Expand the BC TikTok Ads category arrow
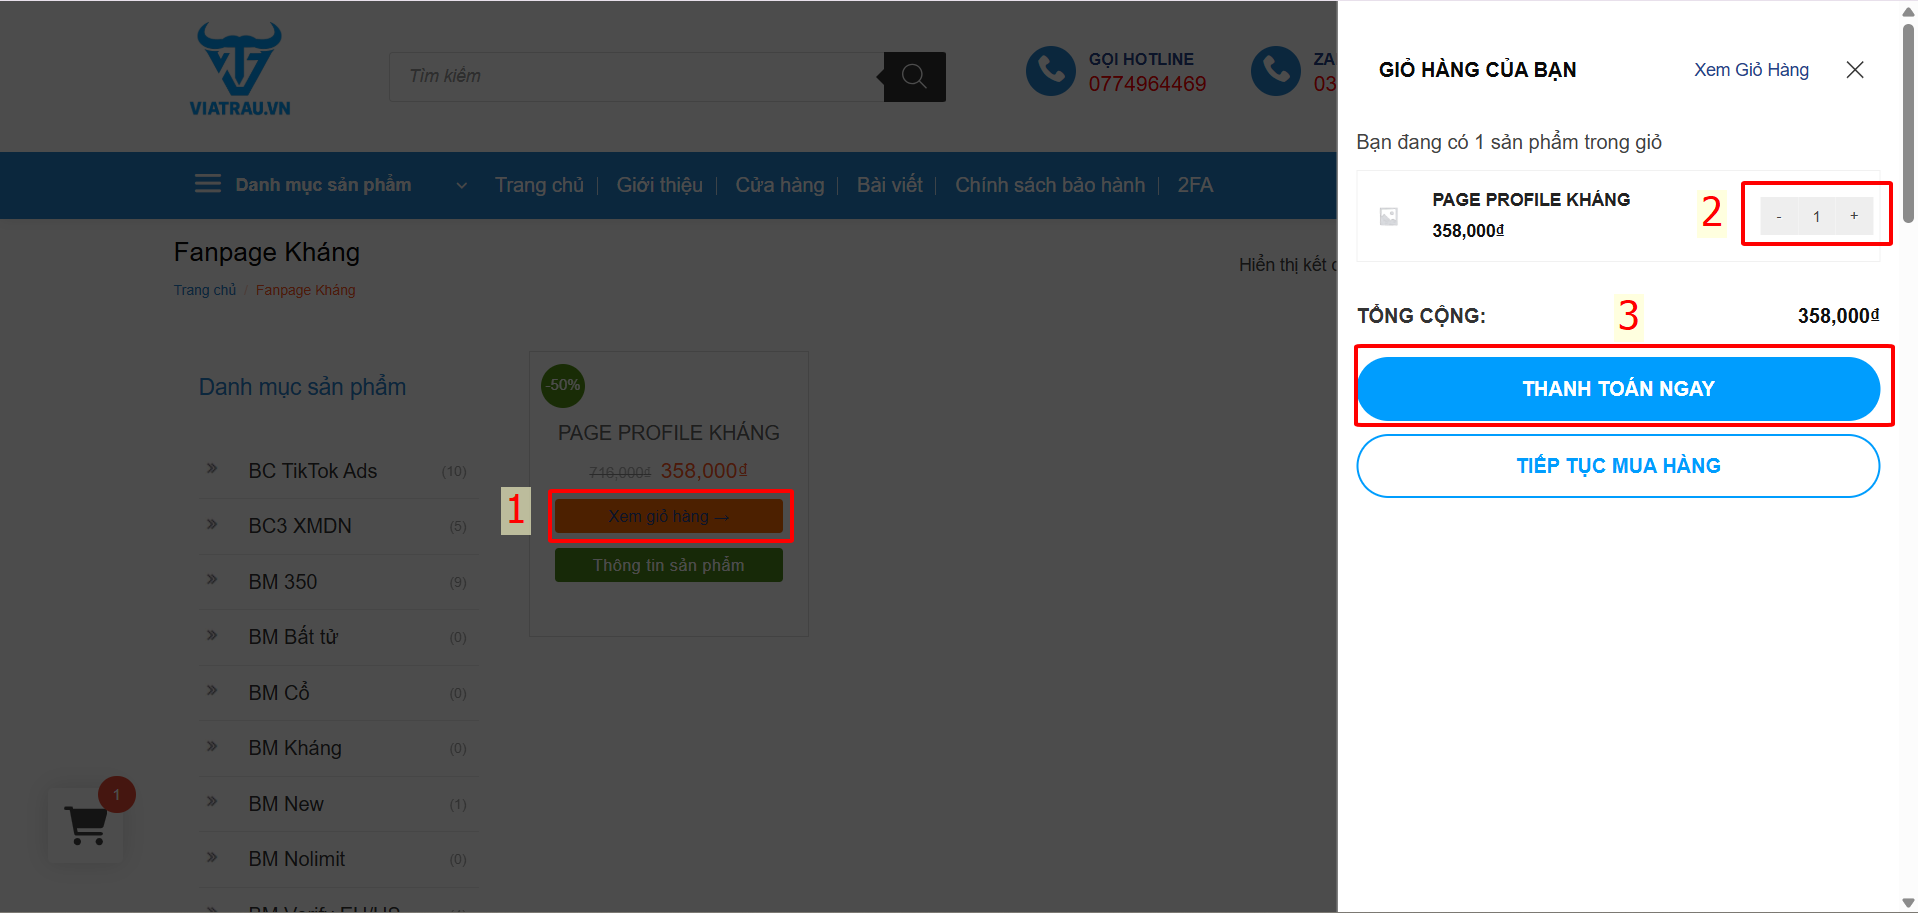Viewport: 1918px width, 913px height. coord(212,469)
